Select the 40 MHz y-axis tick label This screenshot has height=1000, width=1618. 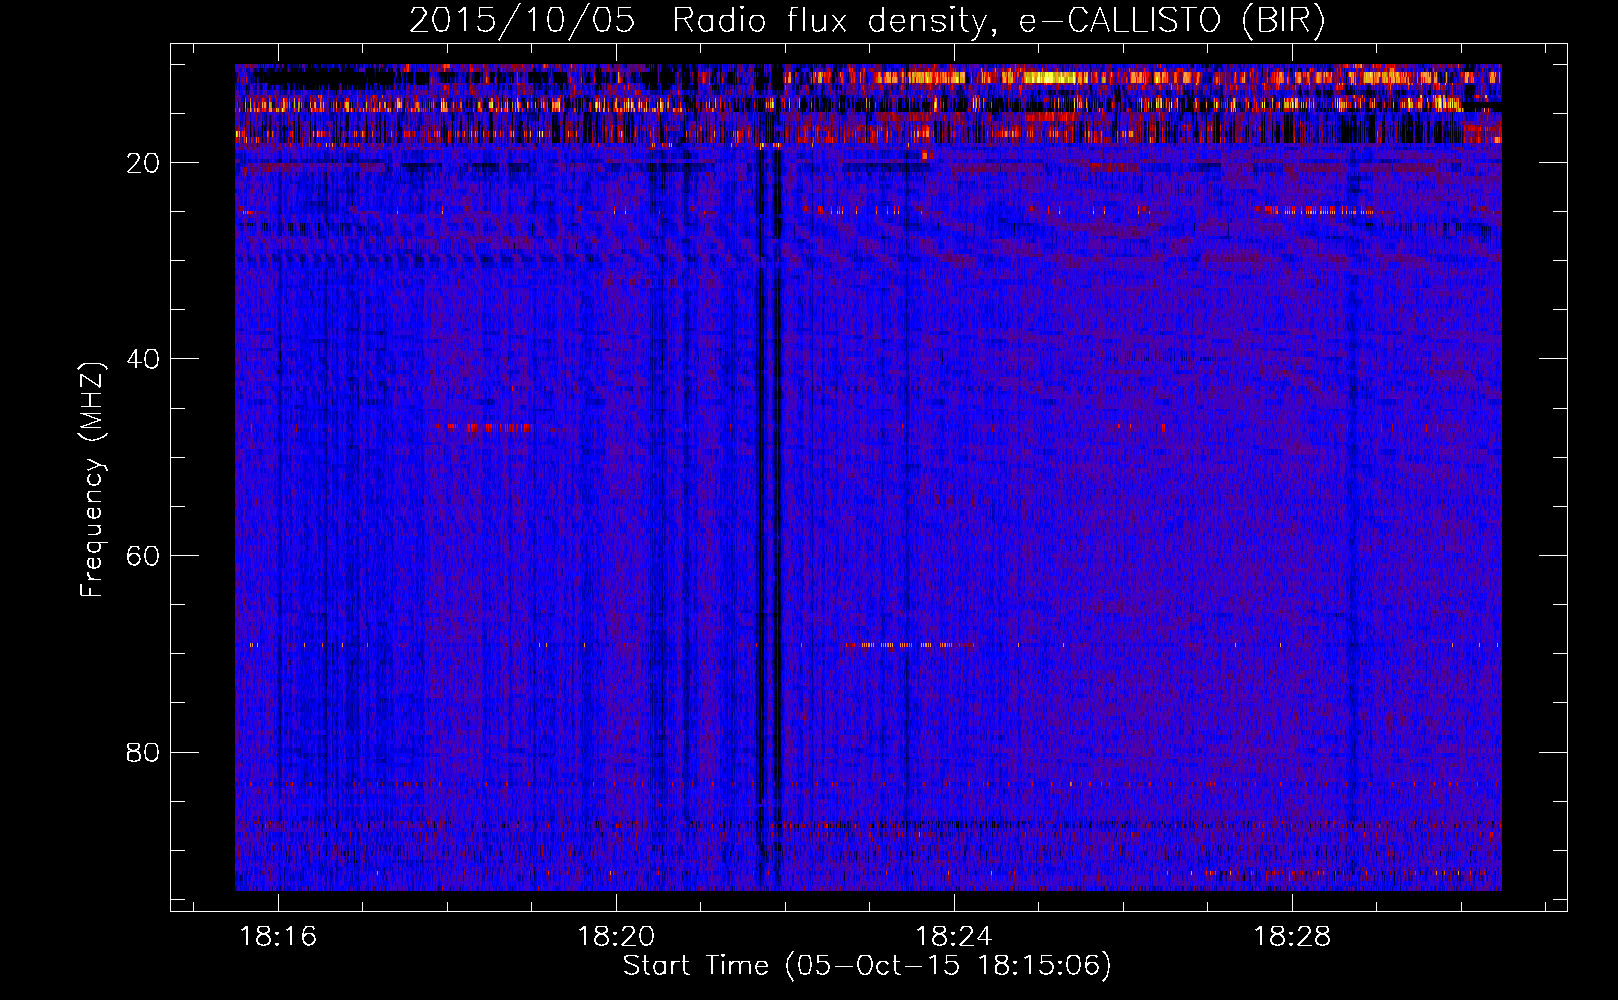click(143, 359)
